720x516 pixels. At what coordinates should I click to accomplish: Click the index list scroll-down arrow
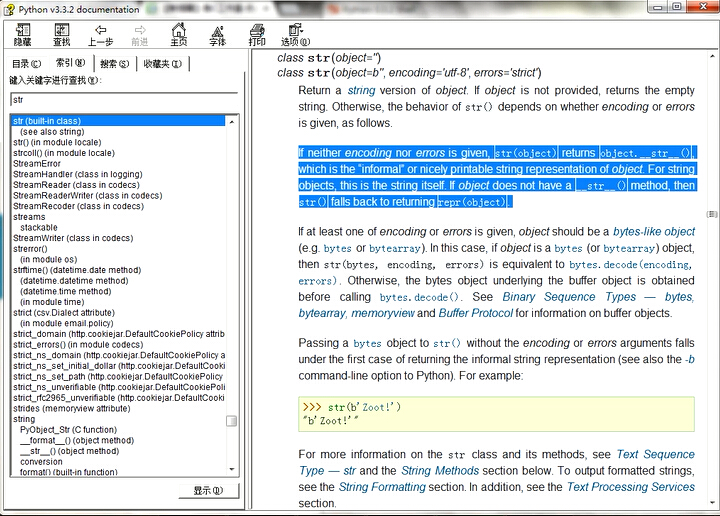coord(232,470)
